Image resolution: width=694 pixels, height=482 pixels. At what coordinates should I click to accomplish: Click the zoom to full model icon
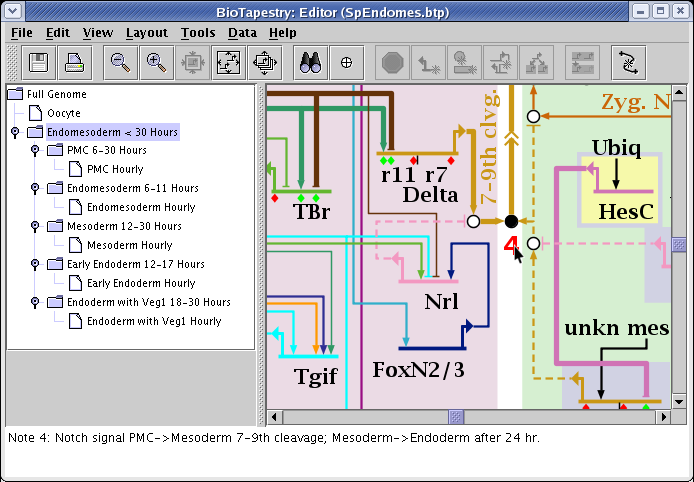coord(228,63)
